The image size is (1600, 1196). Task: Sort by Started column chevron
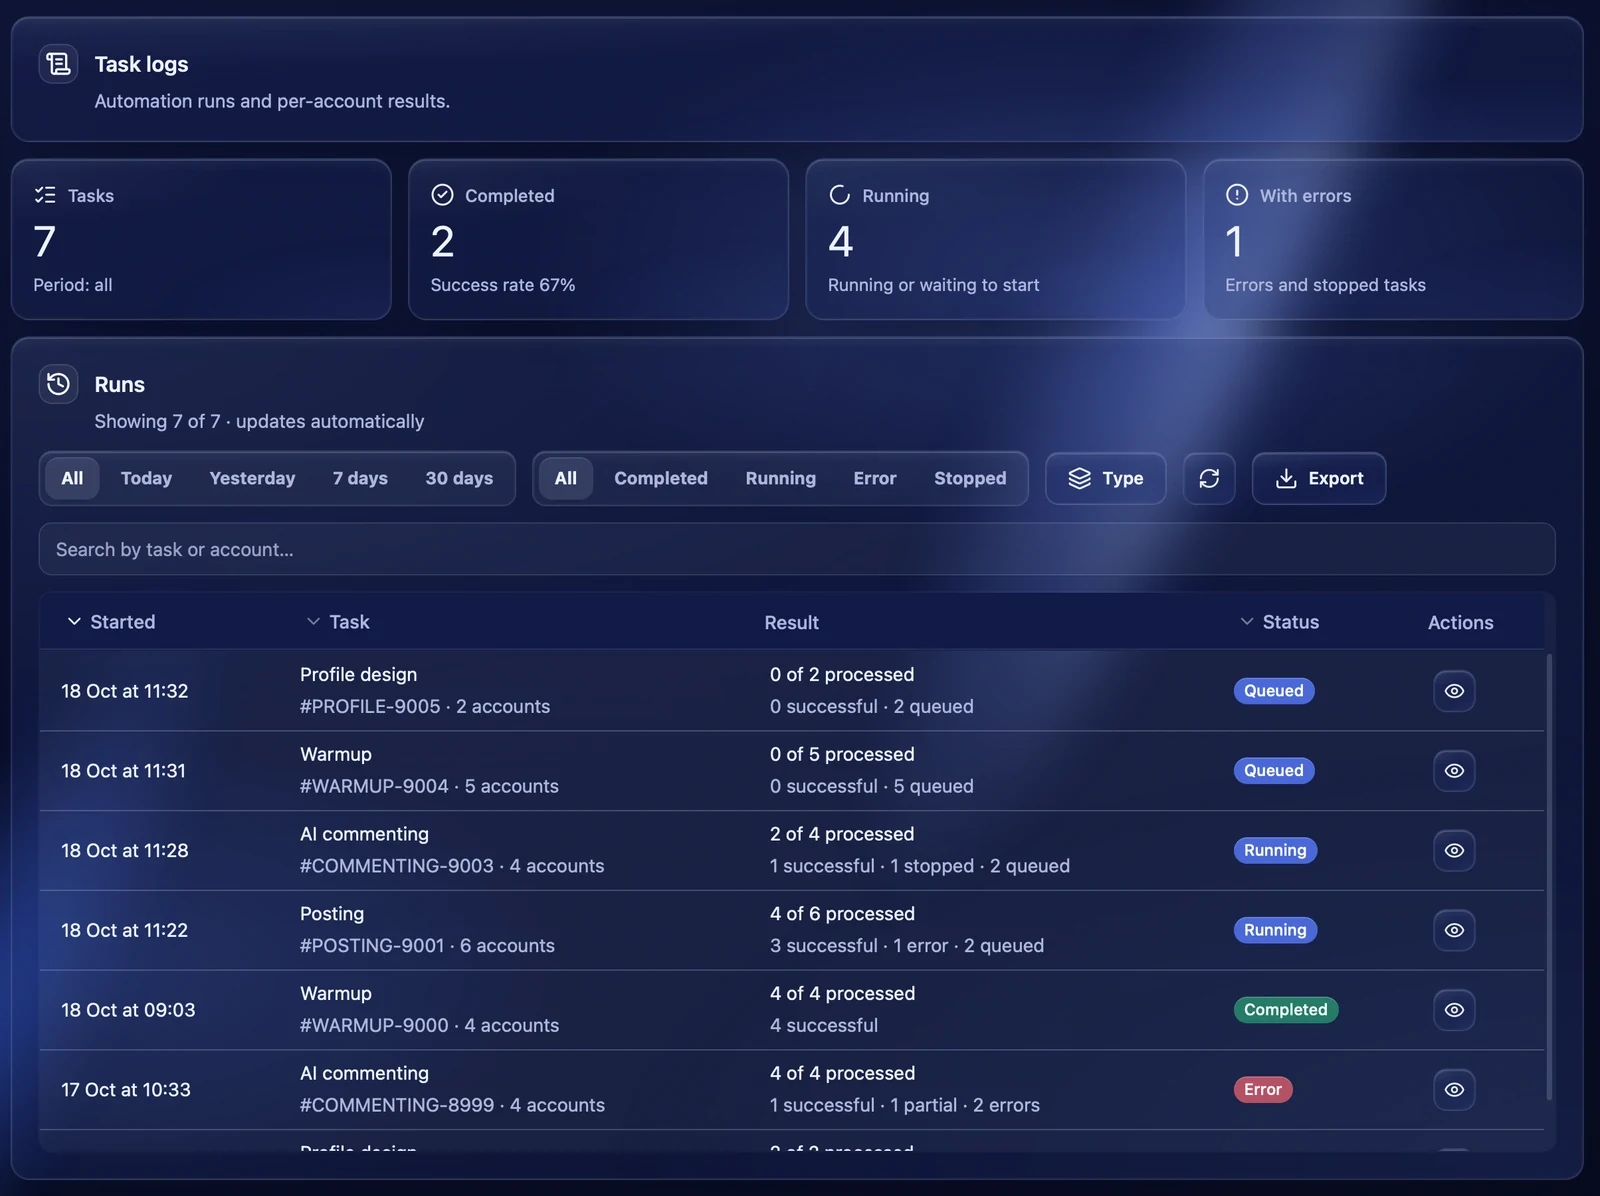click(x=74, y=622)
